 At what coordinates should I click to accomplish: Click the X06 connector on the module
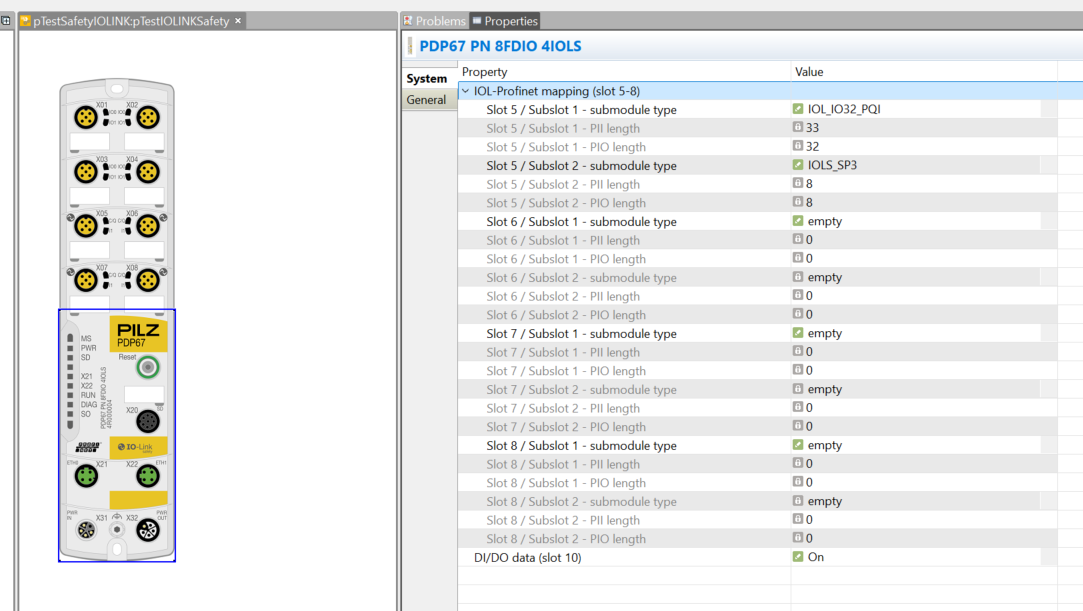pos(147,226)
